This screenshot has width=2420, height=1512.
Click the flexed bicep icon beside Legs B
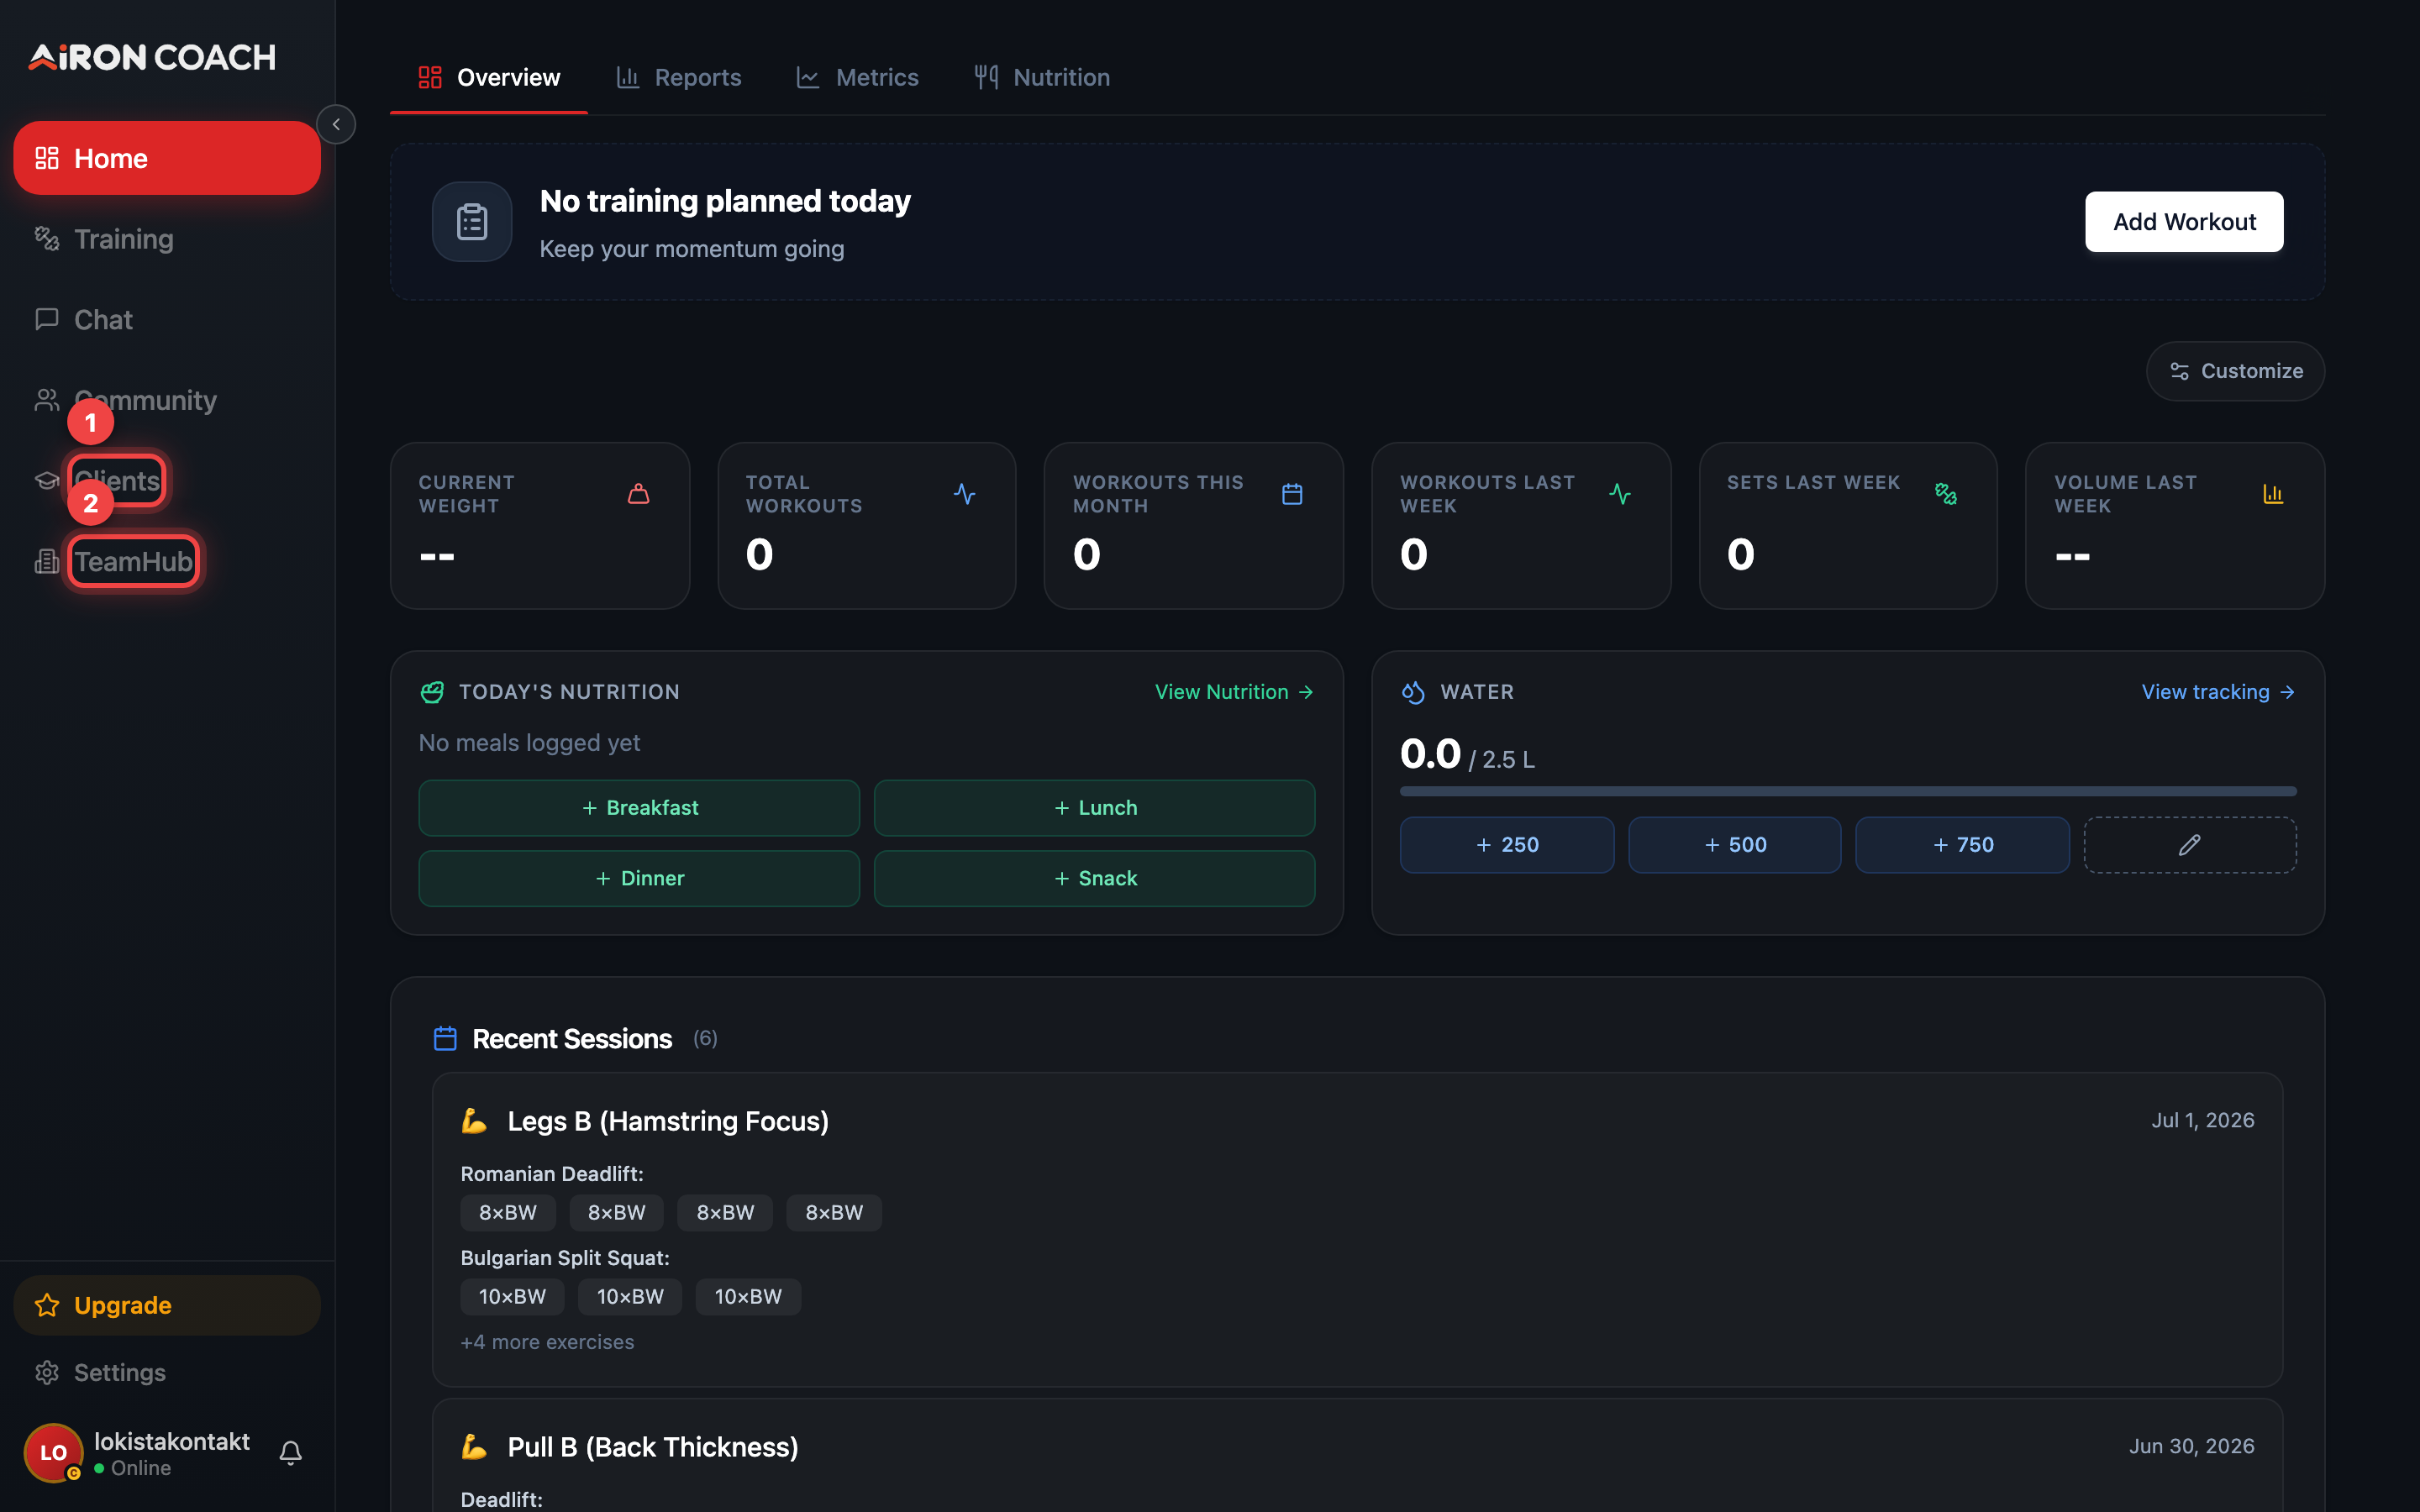point(474,1121)
